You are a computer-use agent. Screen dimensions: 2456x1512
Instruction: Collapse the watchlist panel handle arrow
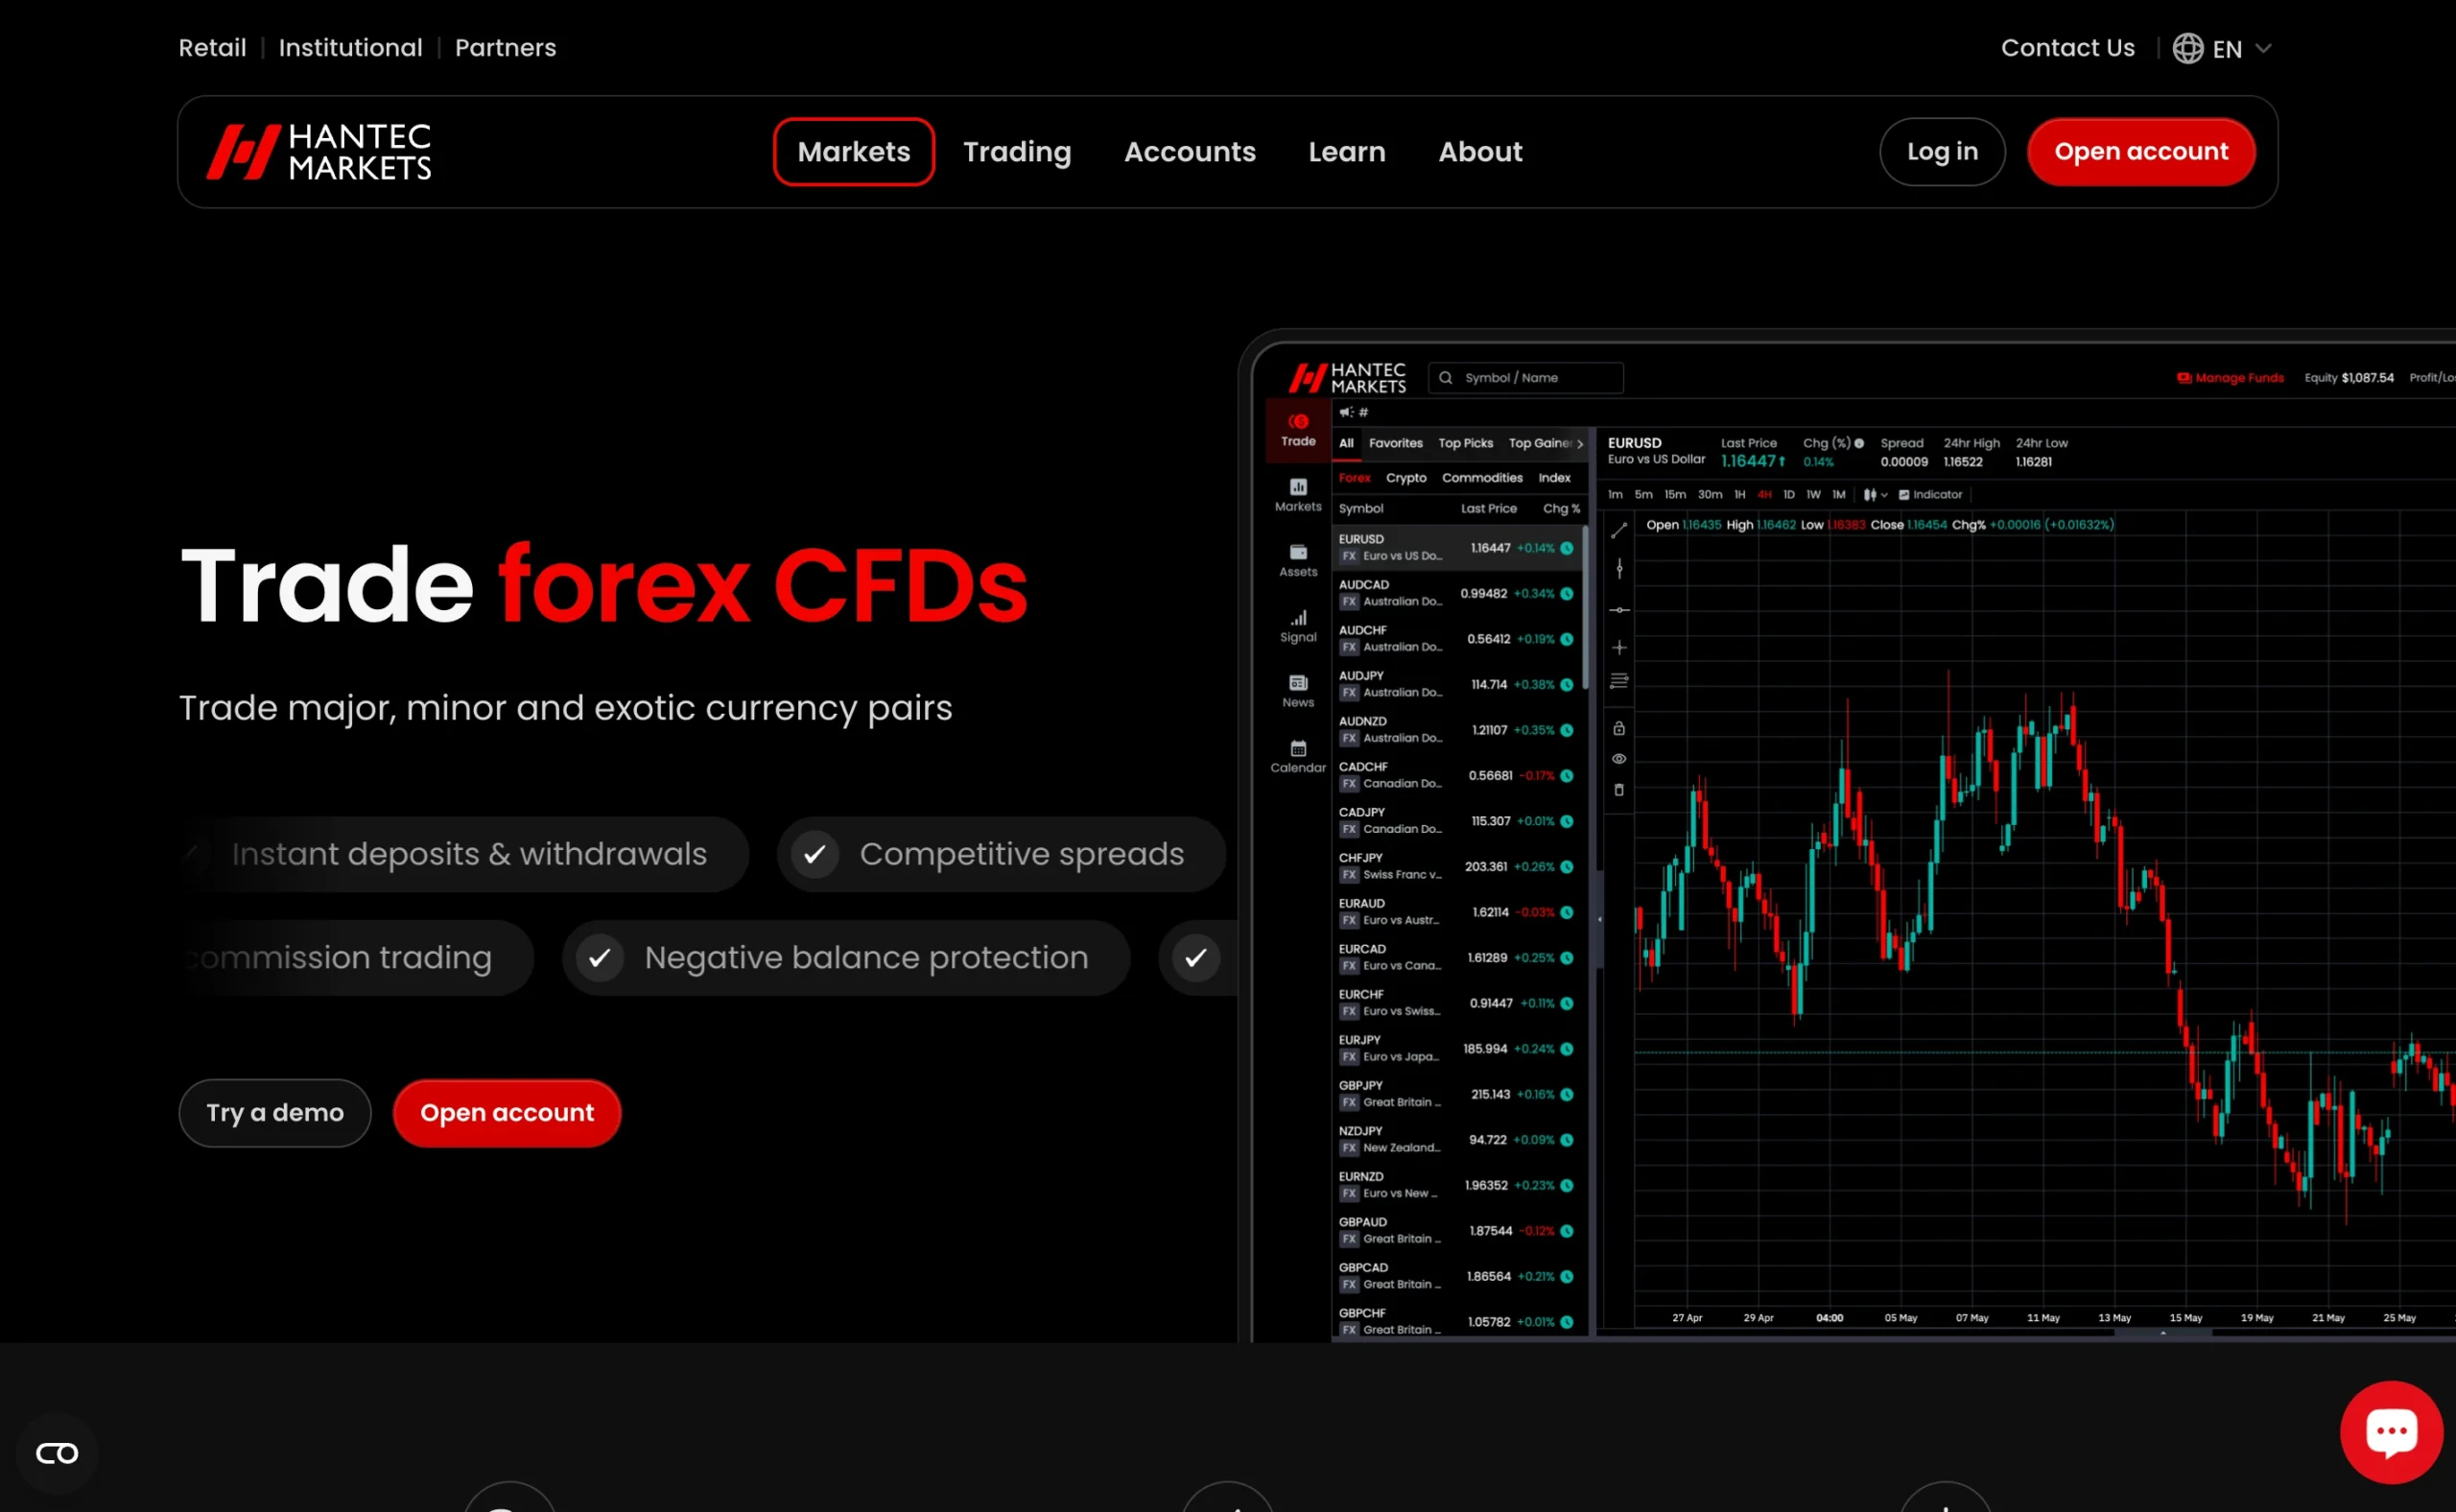1599,919
